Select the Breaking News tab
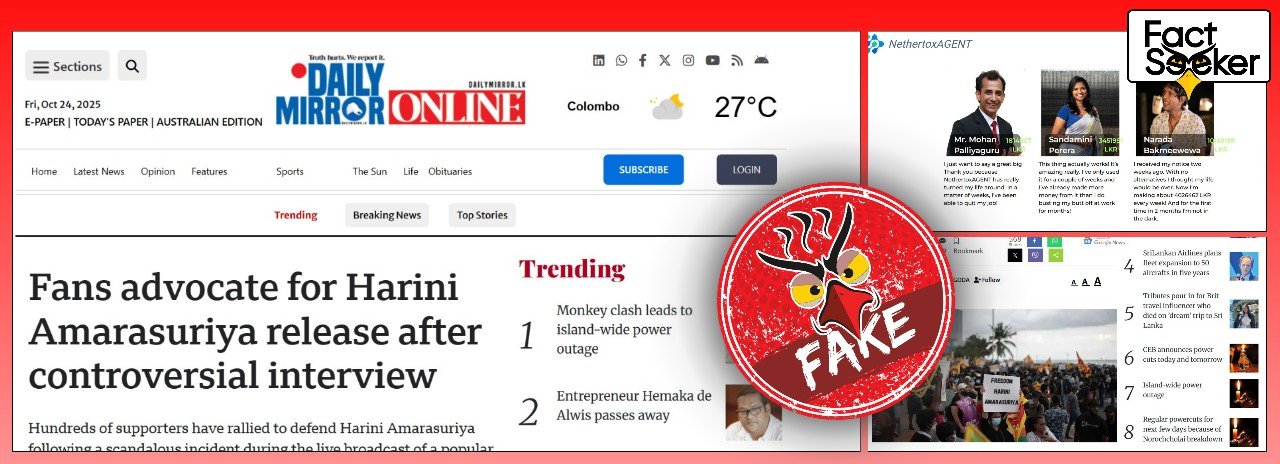This screenshot has height=464, width=1280. (387, 215)
